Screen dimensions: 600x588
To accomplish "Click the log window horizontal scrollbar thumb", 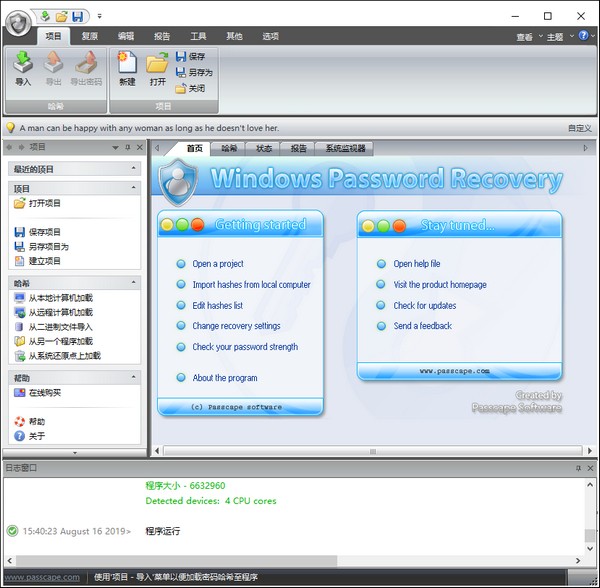I will pos(176,561).
